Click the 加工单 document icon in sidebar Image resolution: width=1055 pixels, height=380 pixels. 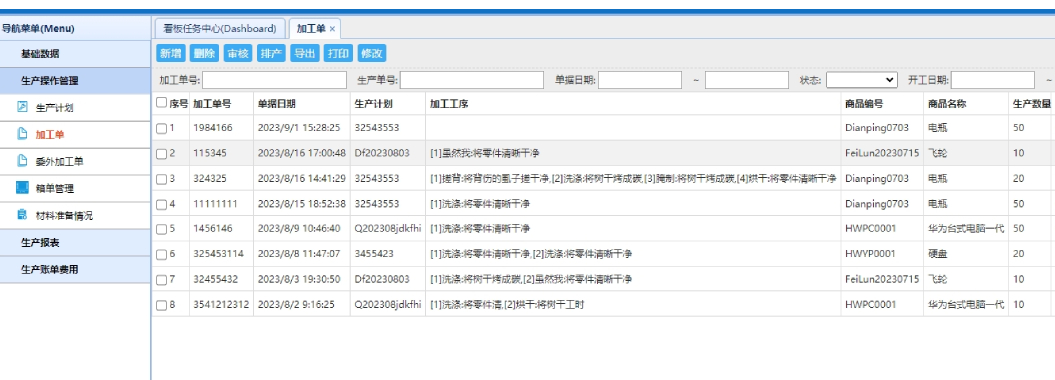(x=22, y=134)
